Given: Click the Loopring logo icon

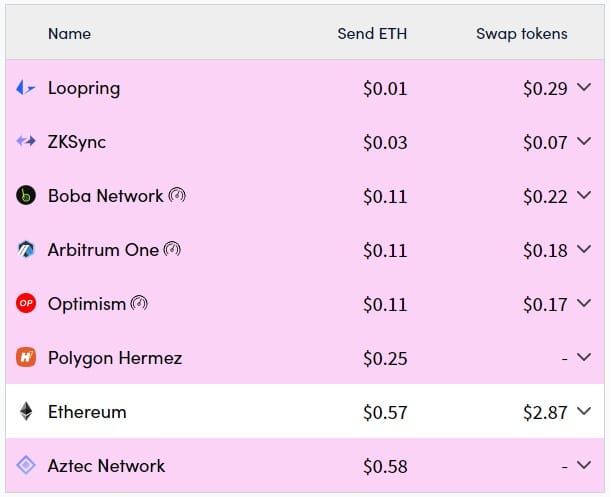Looking at the screenshot, I should coord(26,88).
